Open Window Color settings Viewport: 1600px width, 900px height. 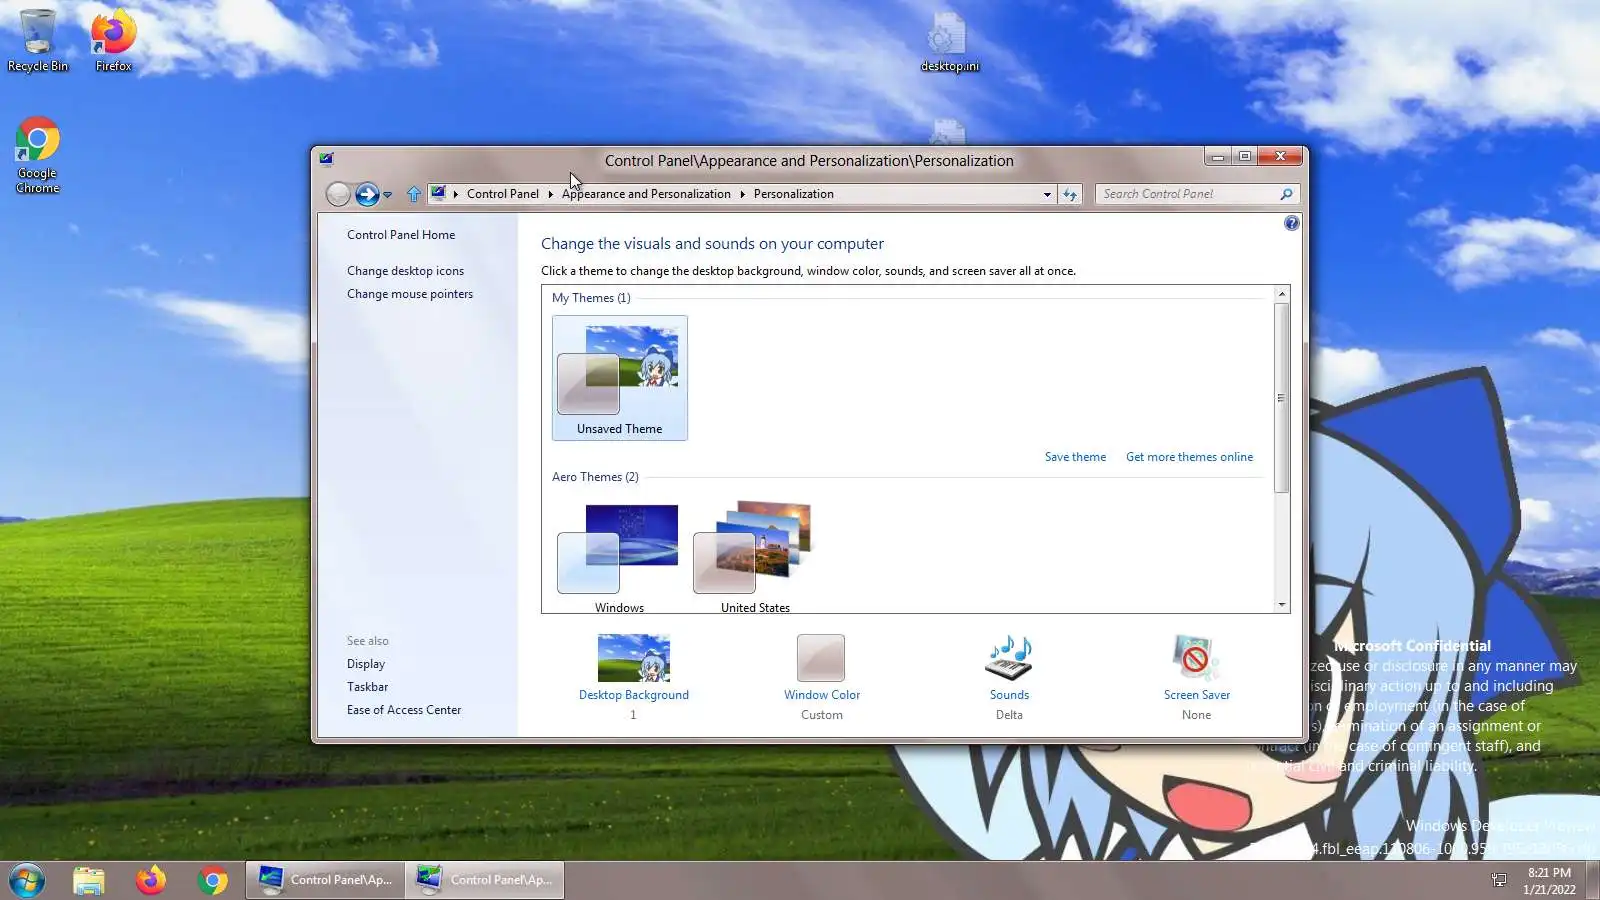(821, 677)
